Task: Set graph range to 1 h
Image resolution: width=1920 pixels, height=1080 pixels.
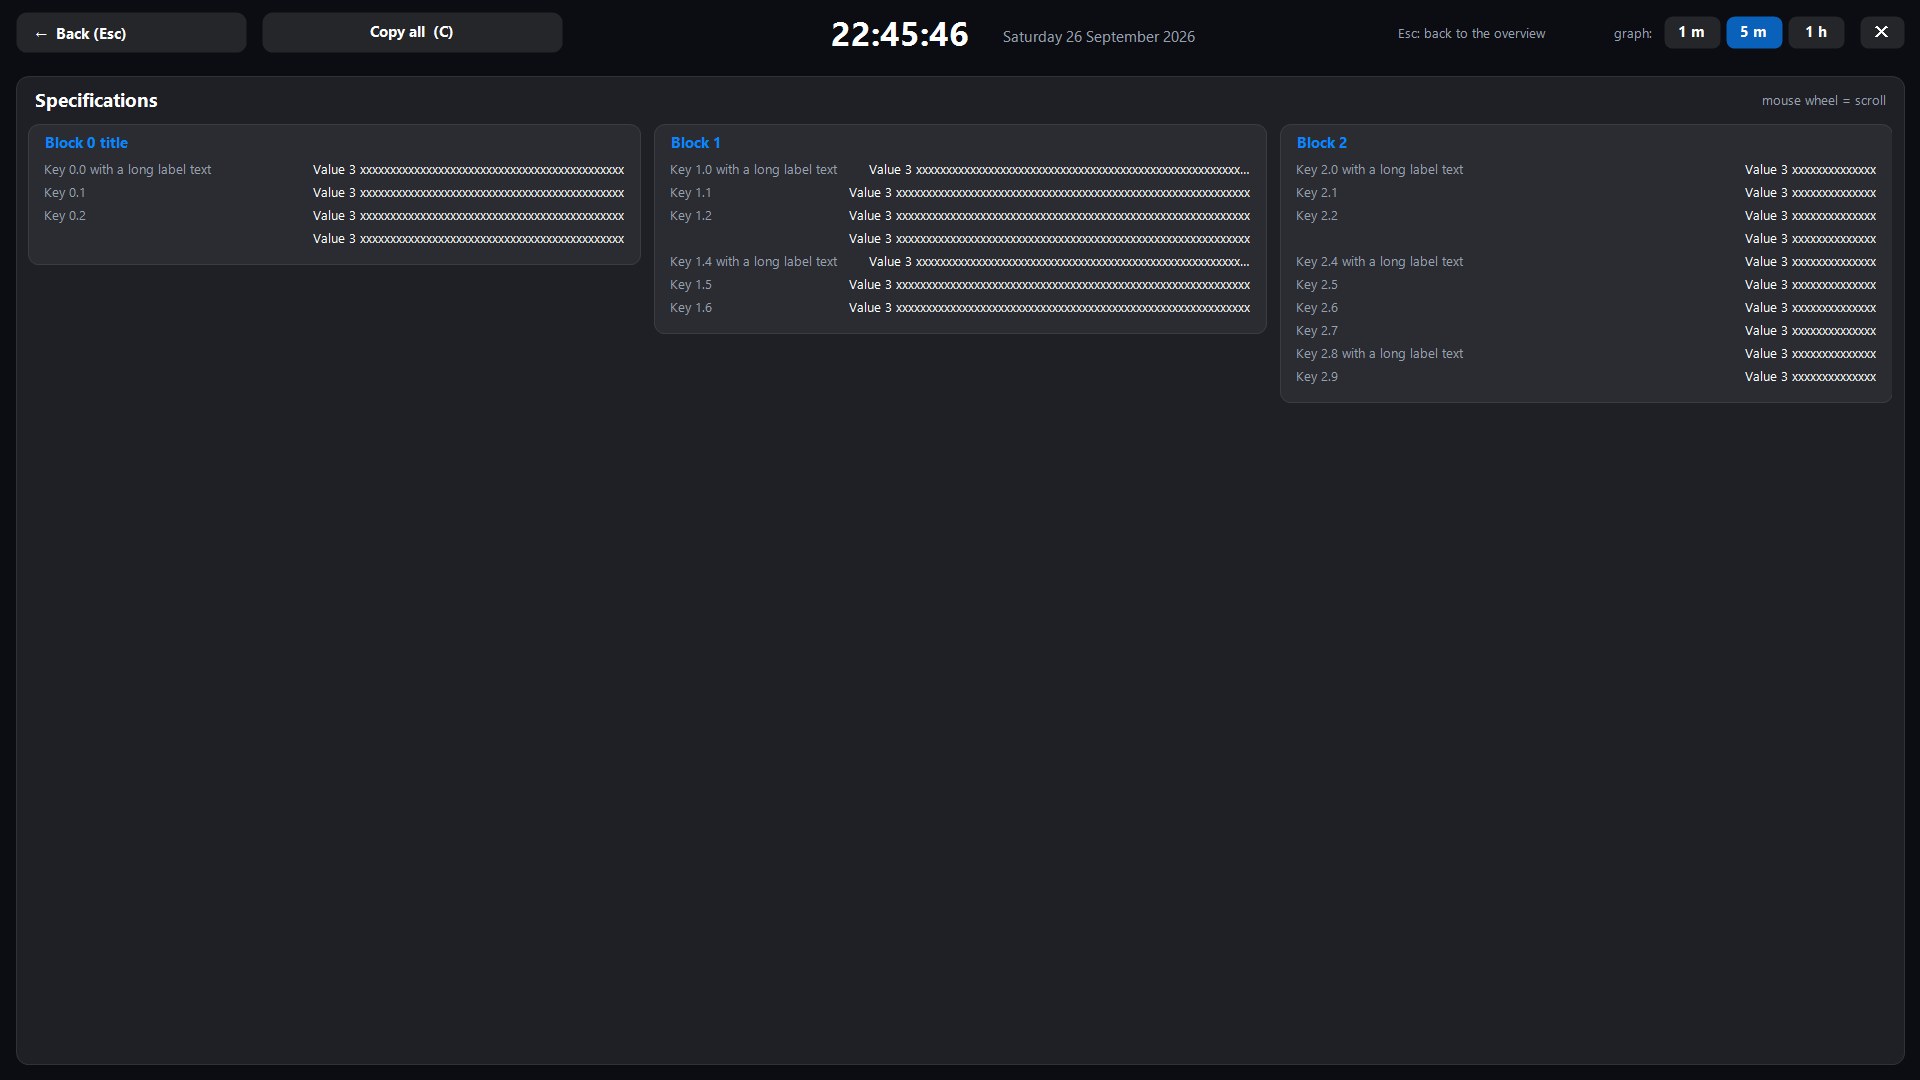Action: (1816, 32)
